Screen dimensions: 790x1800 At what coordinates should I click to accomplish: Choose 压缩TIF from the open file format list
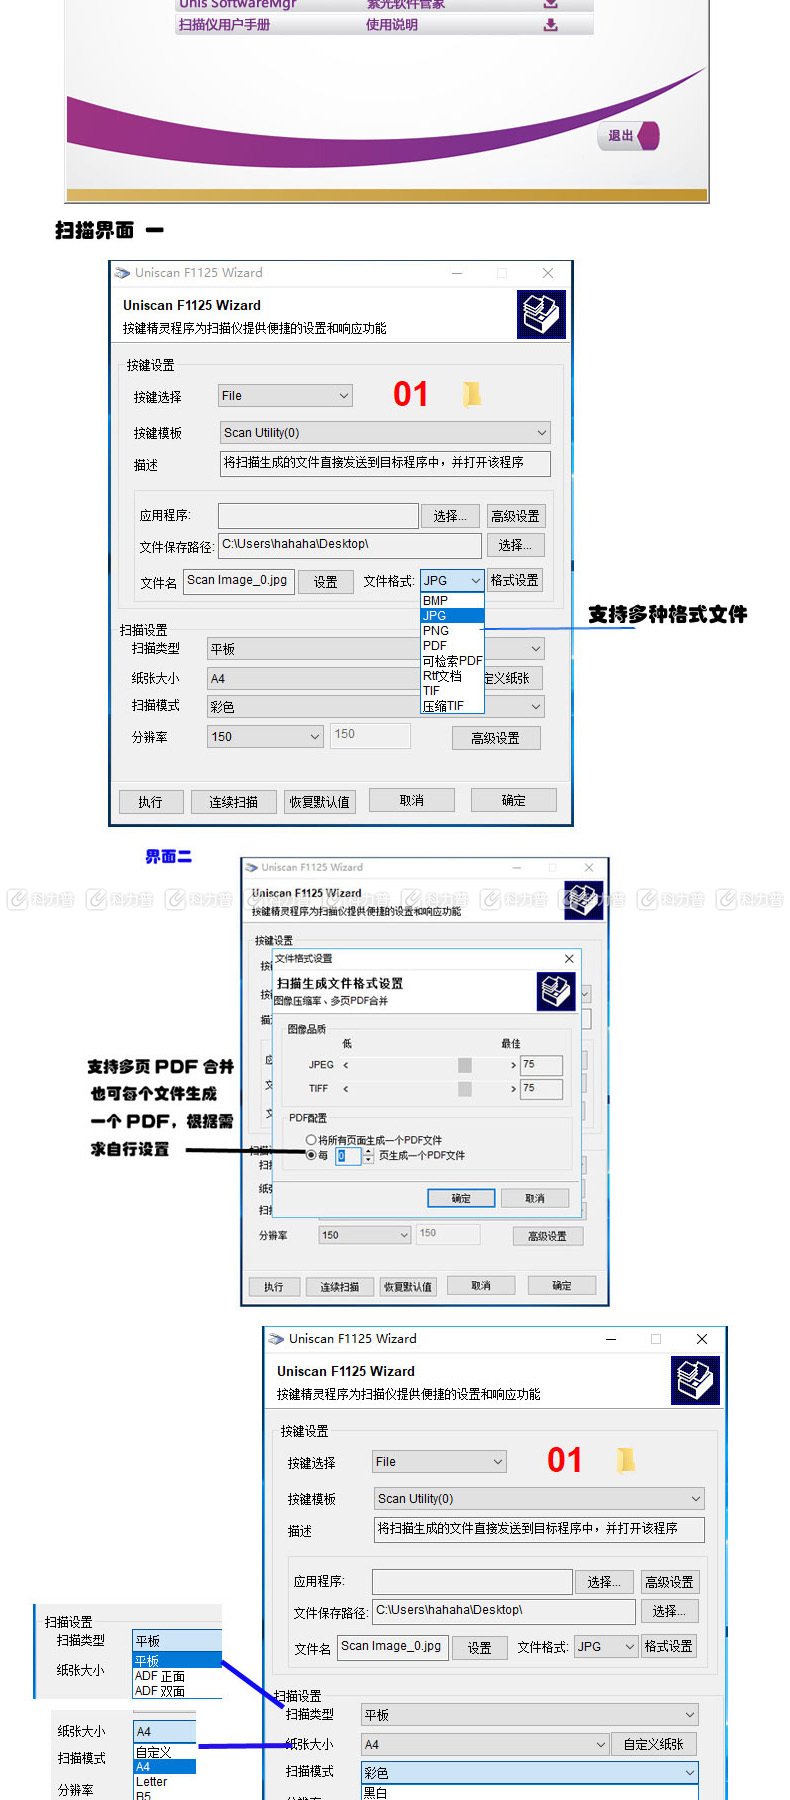pos(452,706)
